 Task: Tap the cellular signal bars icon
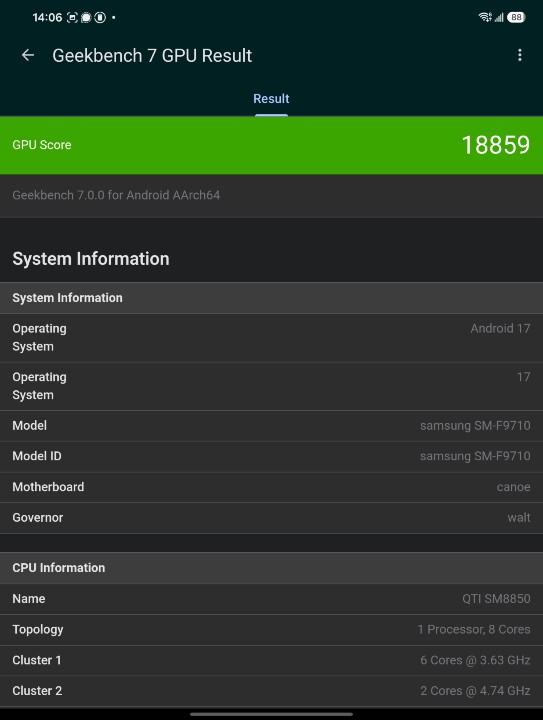pos(499,17)
